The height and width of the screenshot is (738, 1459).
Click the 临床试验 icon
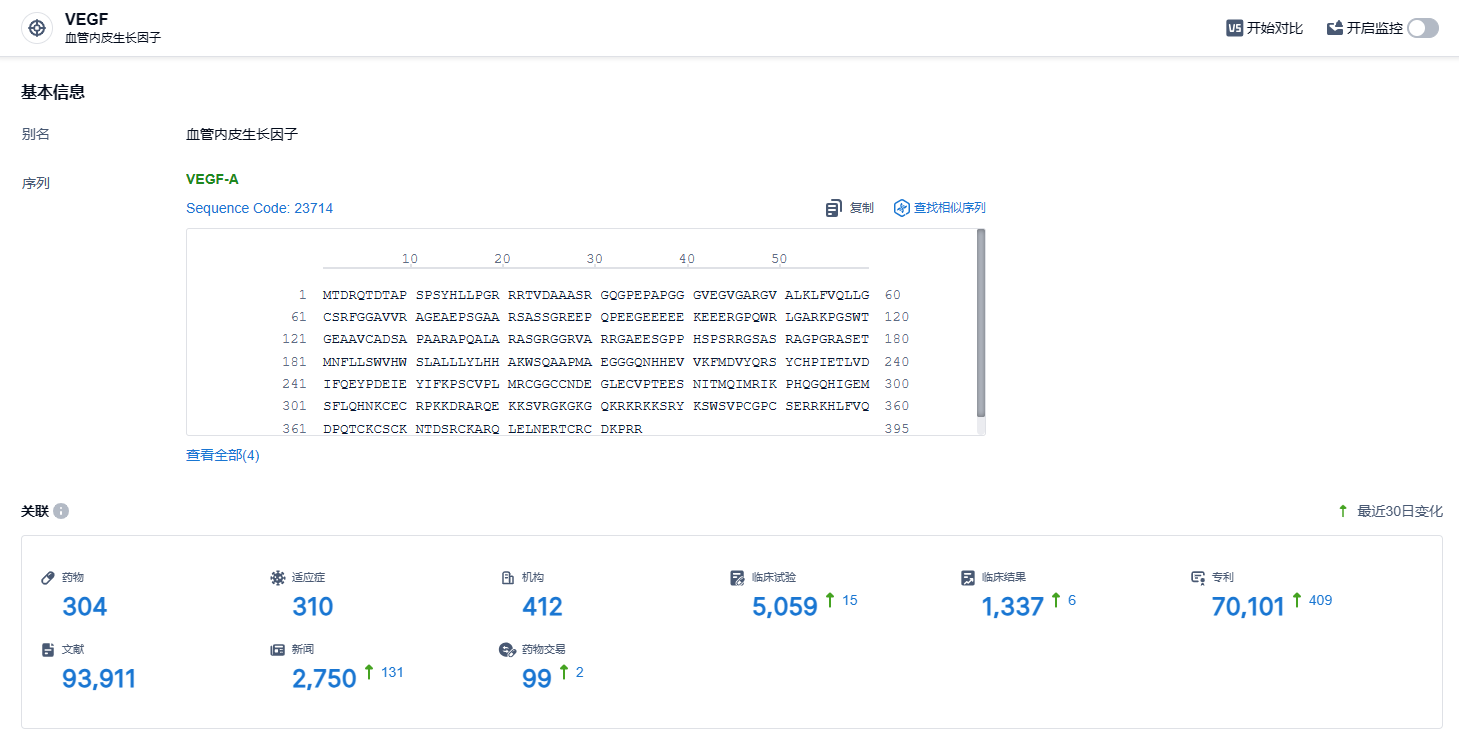click(x=738, y=578)
